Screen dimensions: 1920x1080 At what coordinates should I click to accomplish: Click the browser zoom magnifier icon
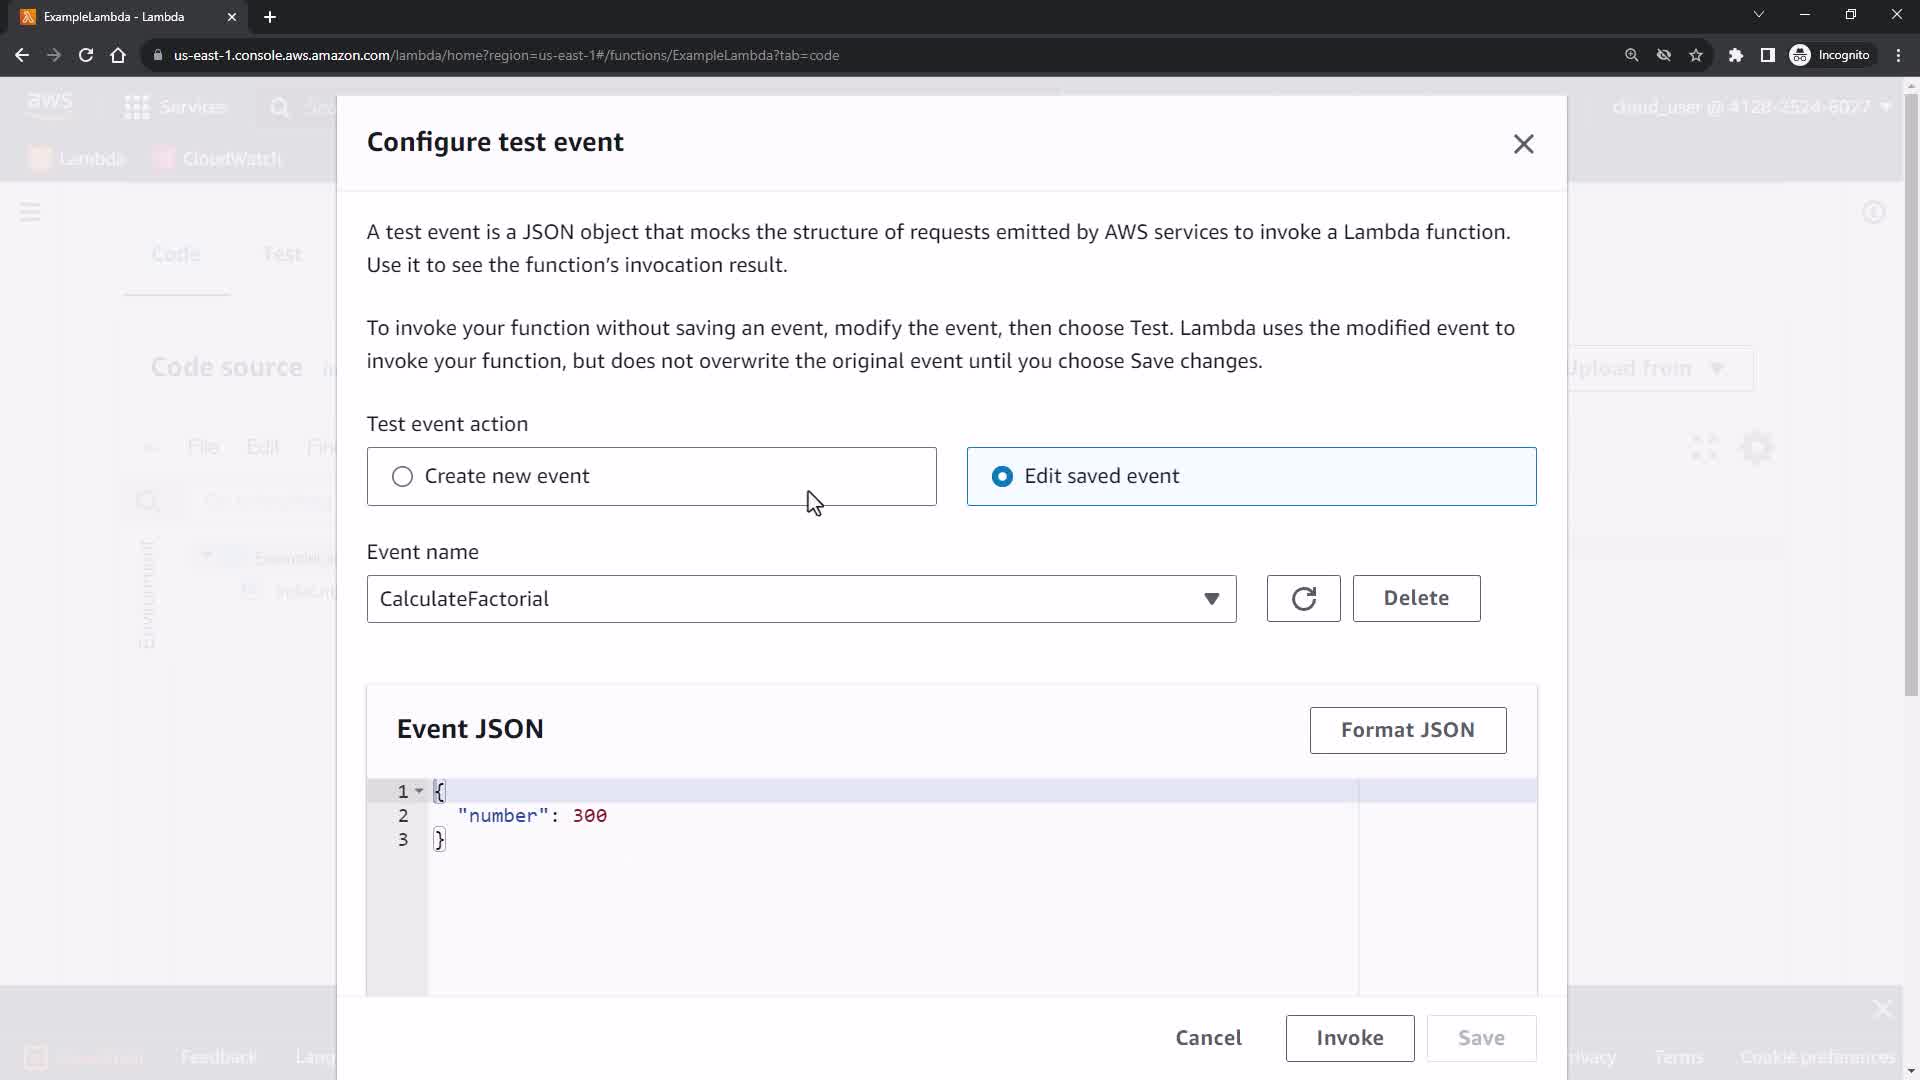(1631, 55)
